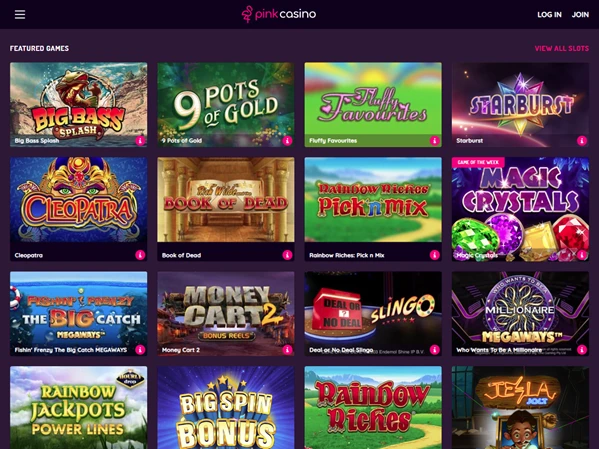The image size is (600, 450).
Task: Open the hamburger menu
Action: (20, 15)
